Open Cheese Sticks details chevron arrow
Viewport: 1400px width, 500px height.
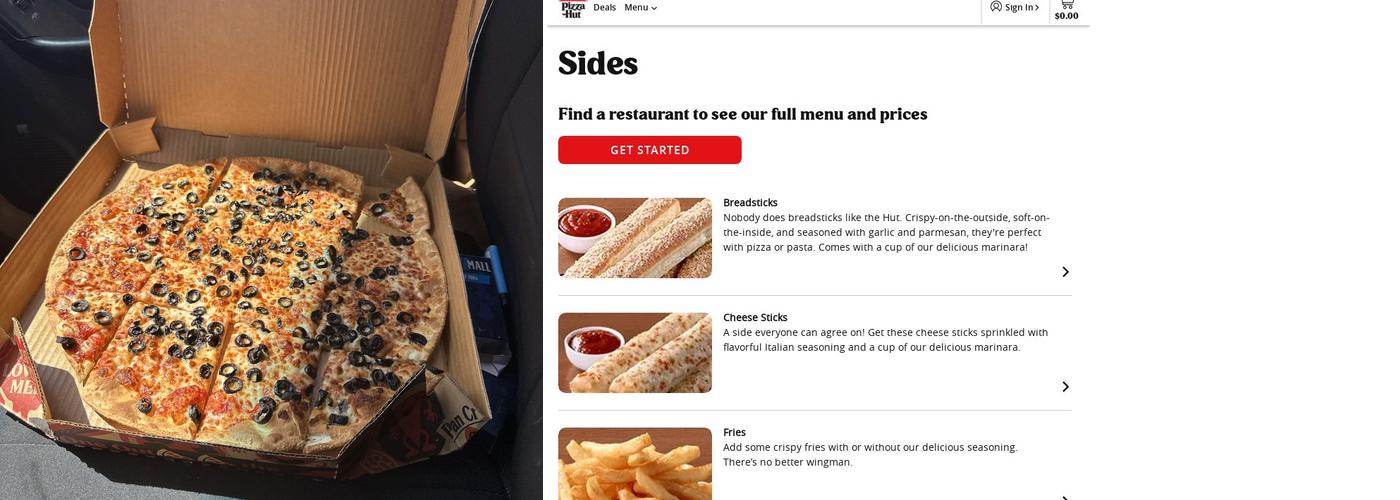click(1065, 387)
